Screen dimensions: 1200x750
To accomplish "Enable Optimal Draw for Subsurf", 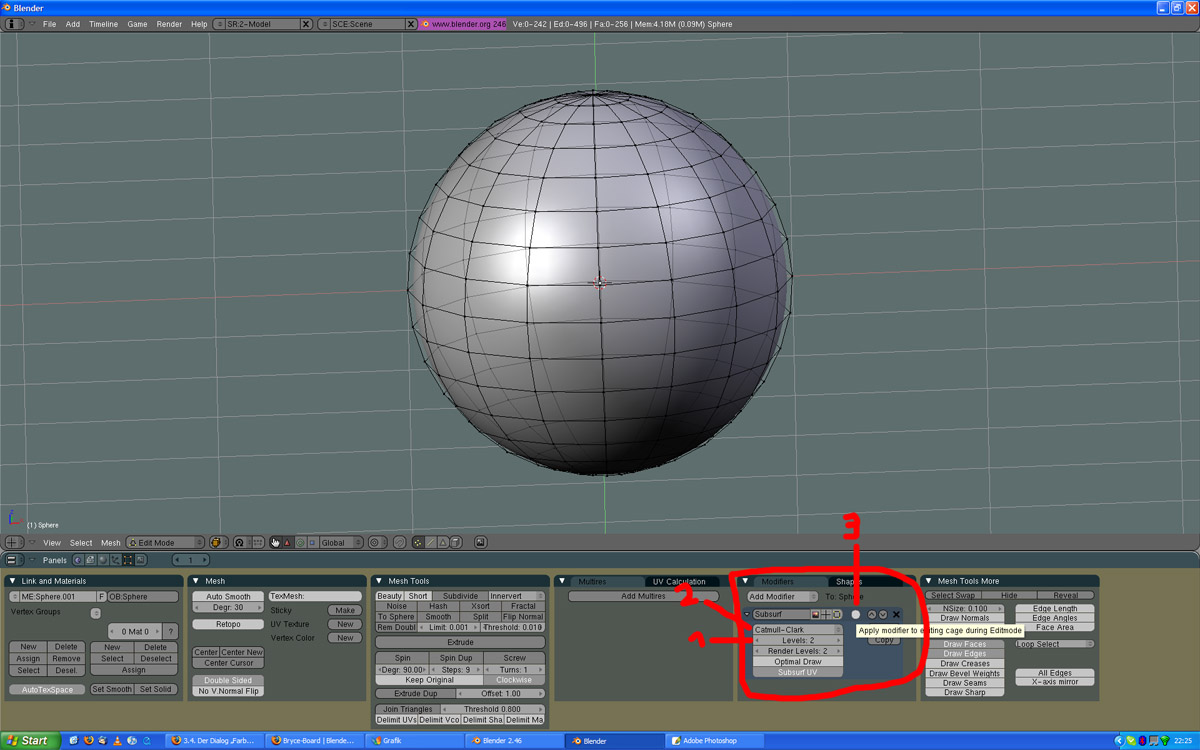I will (798, 662).
